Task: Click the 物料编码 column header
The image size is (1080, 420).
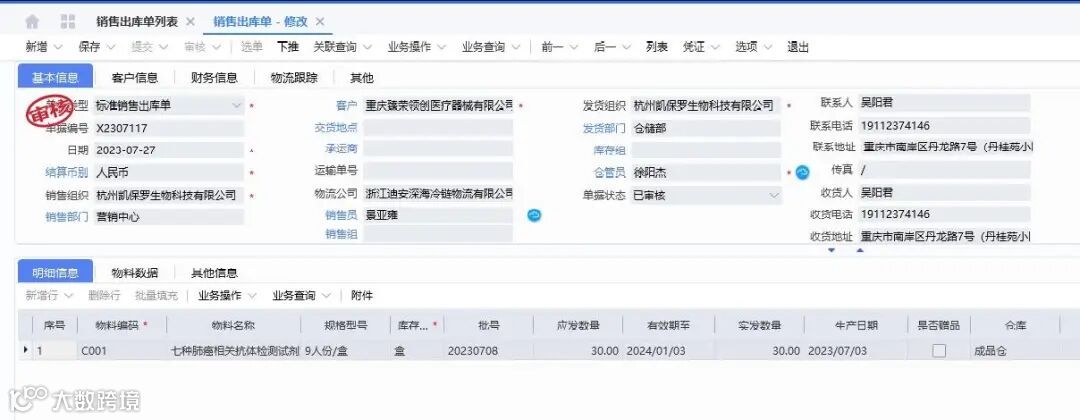Action: [121, 324]
